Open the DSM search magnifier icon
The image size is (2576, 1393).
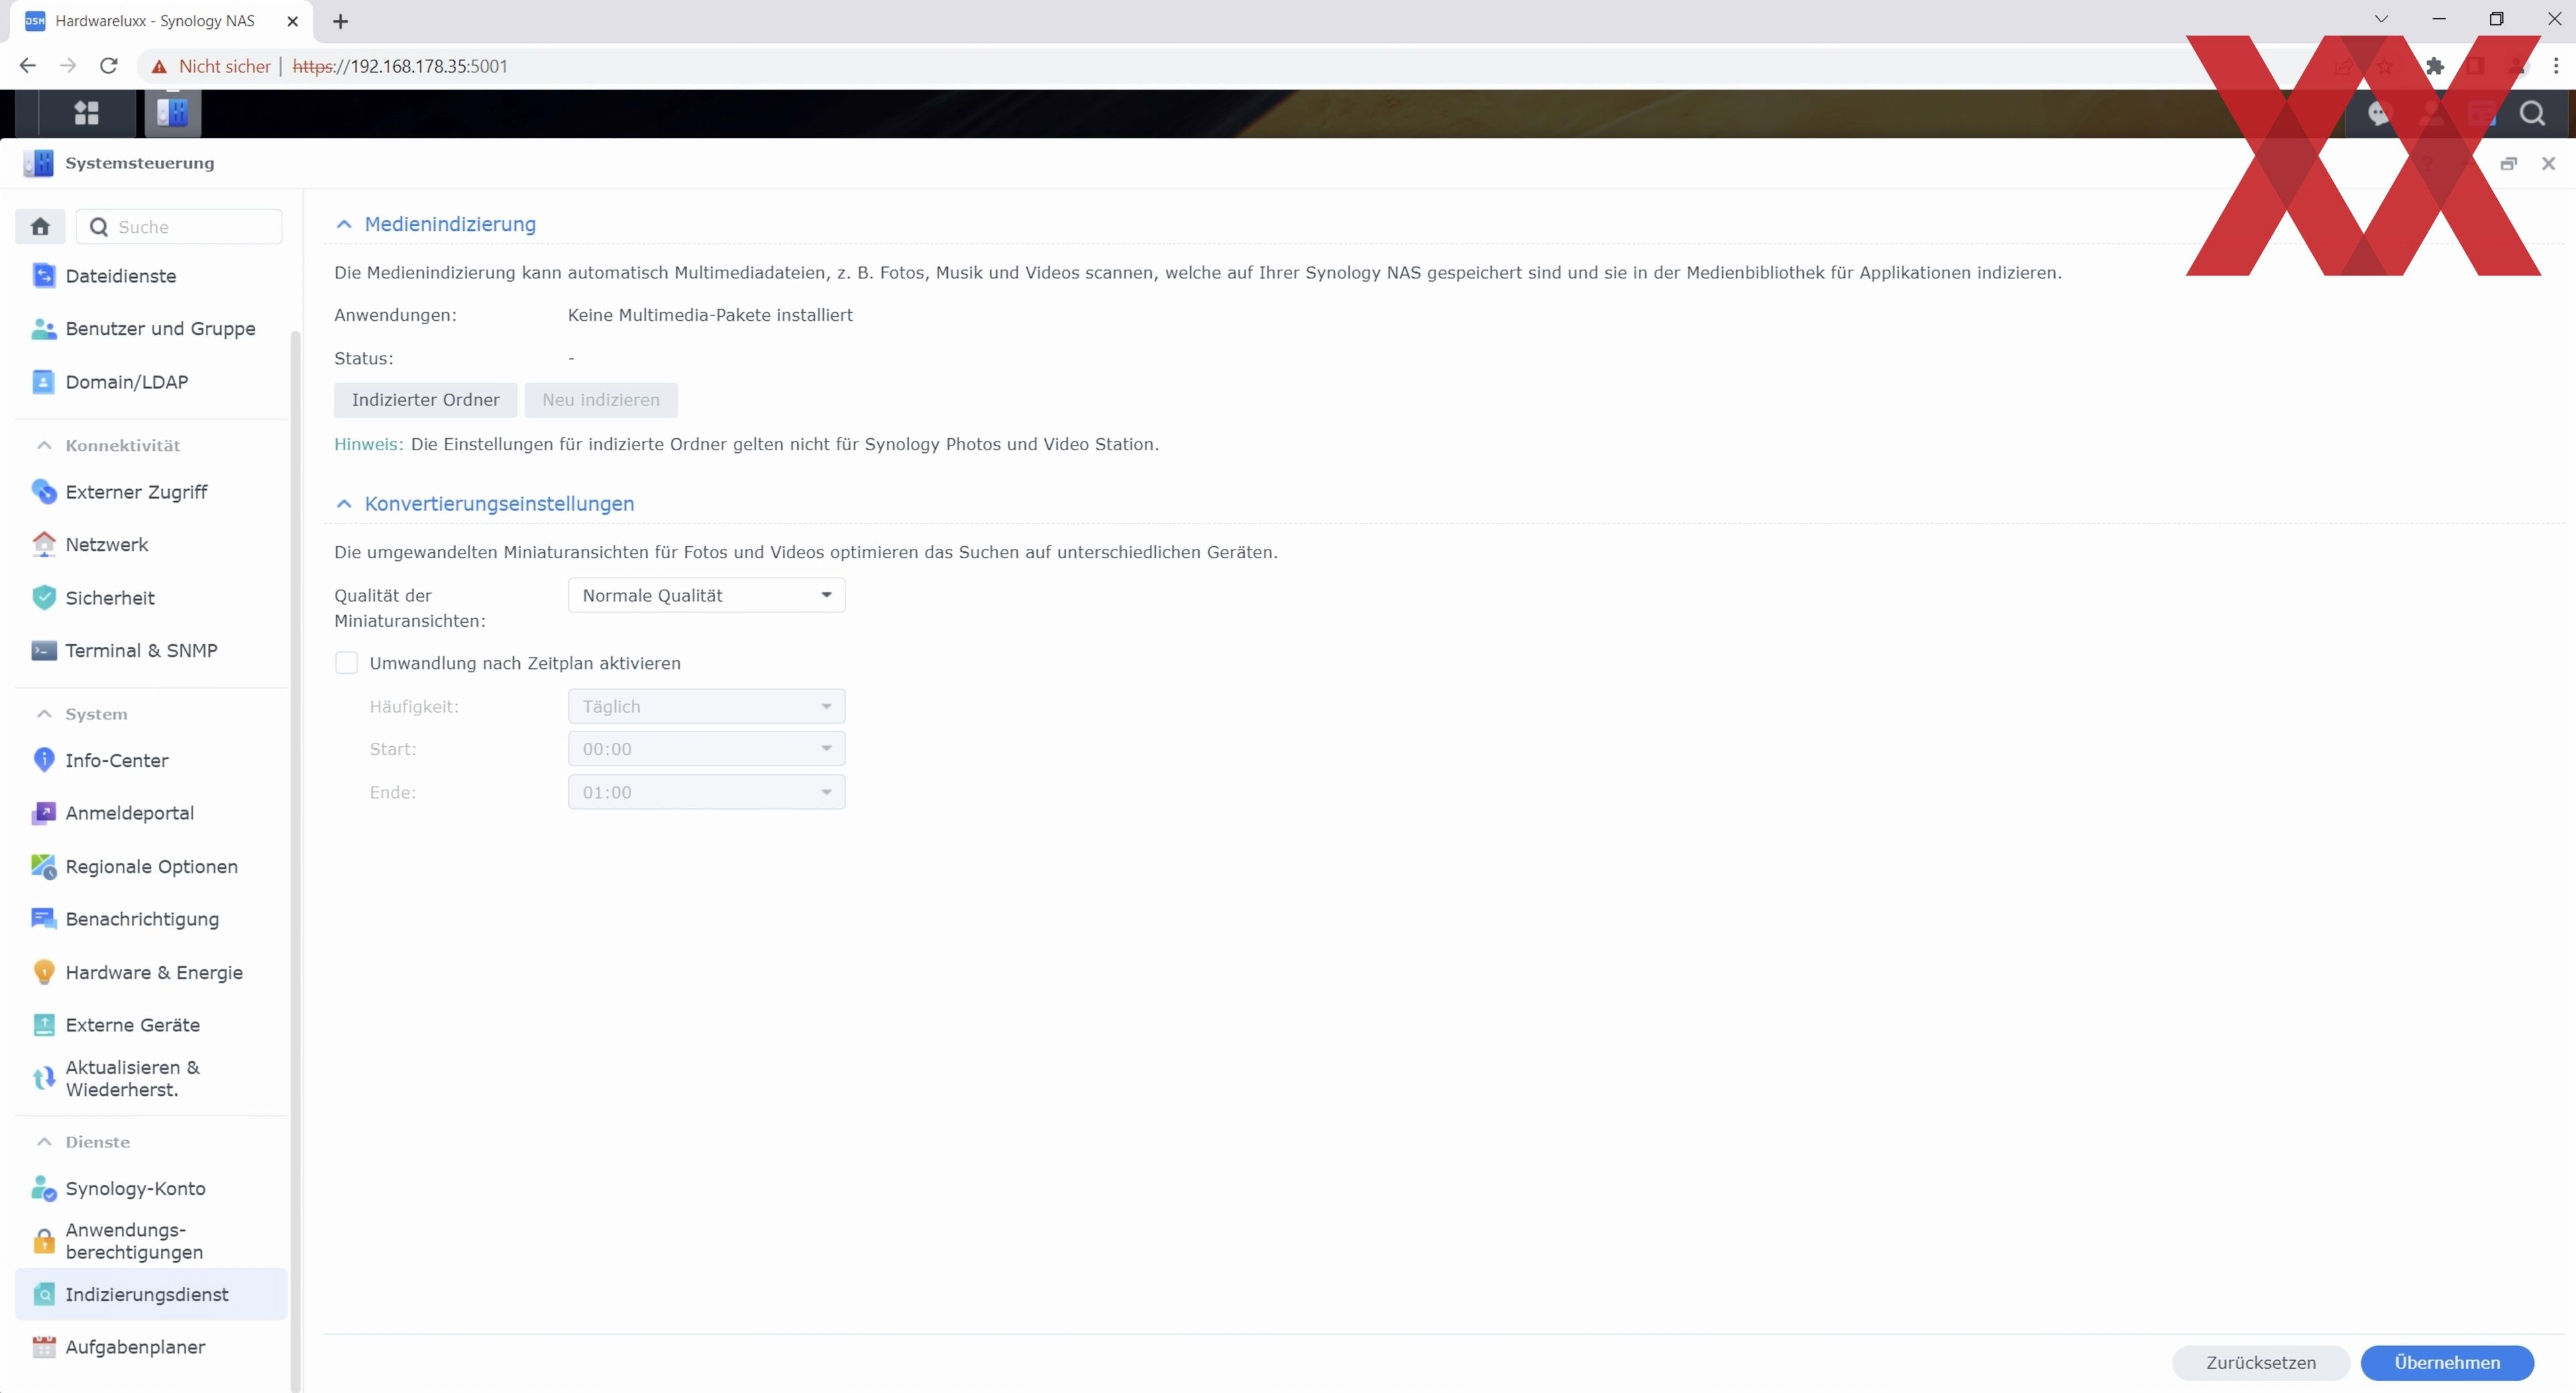click(2531, 113)
